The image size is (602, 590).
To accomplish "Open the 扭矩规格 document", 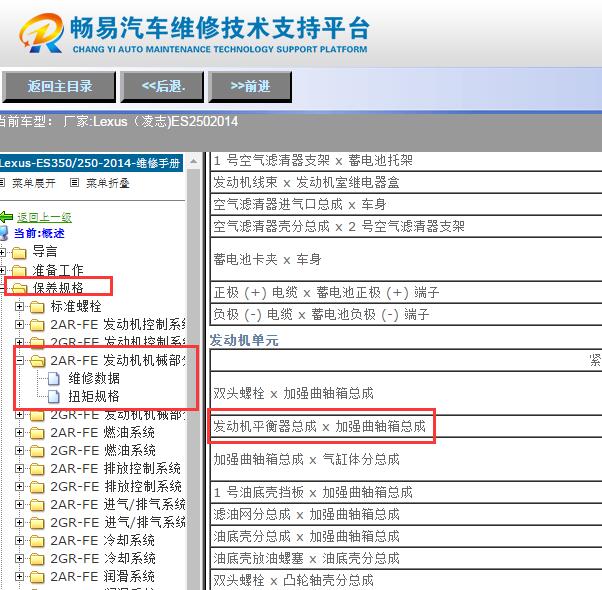I will tap(94, 396).
